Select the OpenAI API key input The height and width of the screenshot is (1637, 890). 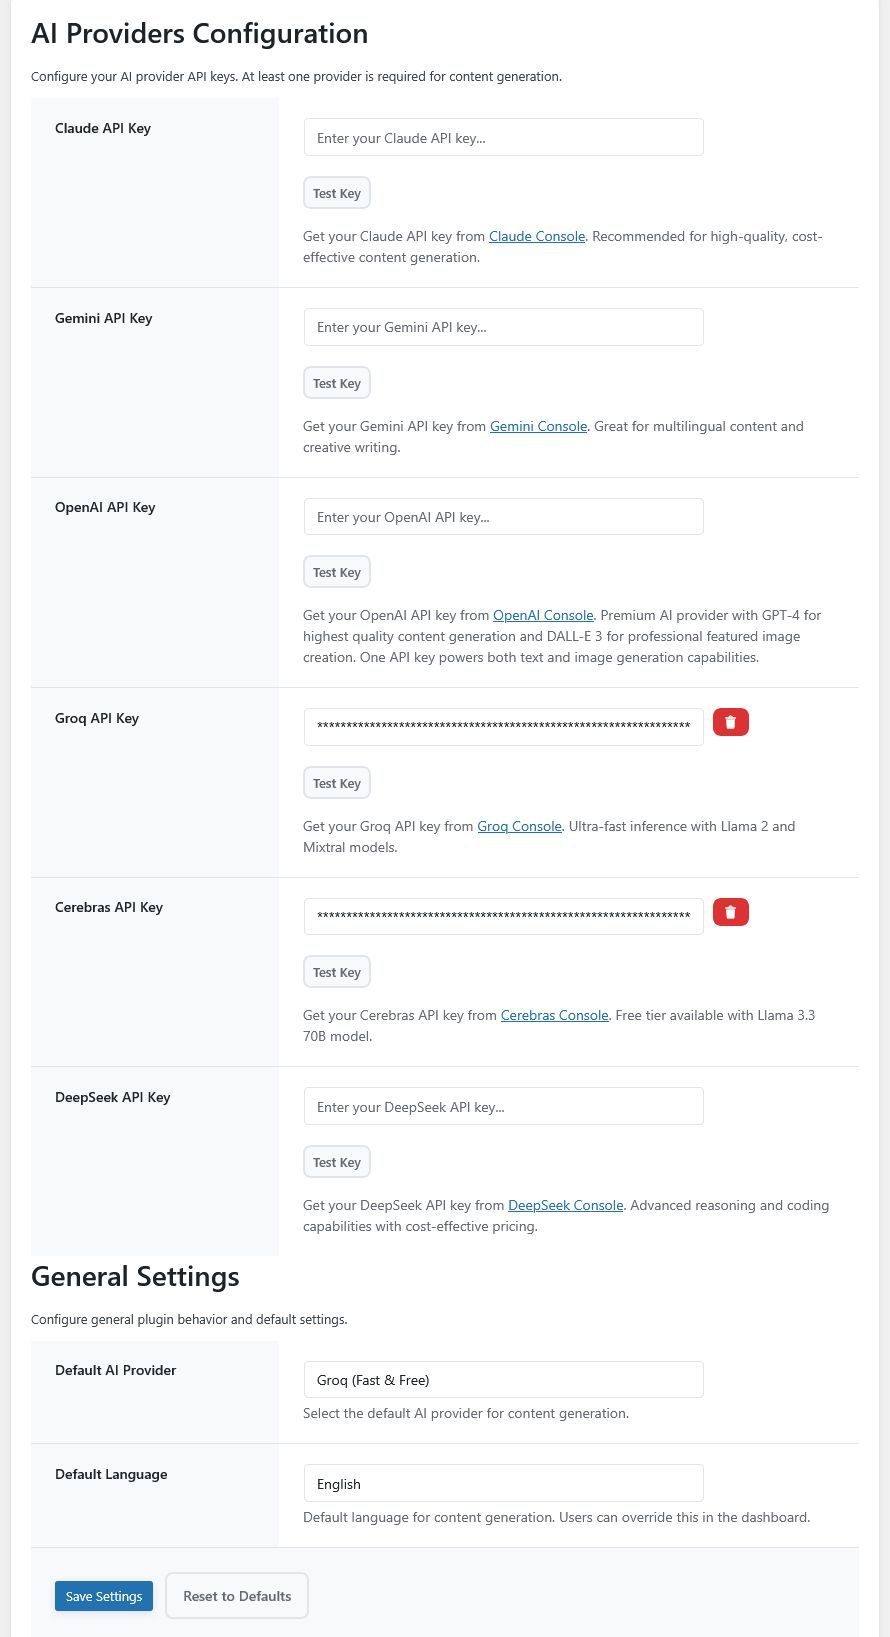pyautogui.click(x=503, y=517)
